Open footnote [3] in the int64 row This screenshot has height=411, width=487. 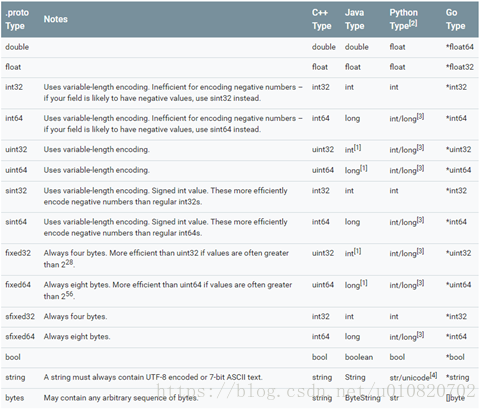(420, 116)
